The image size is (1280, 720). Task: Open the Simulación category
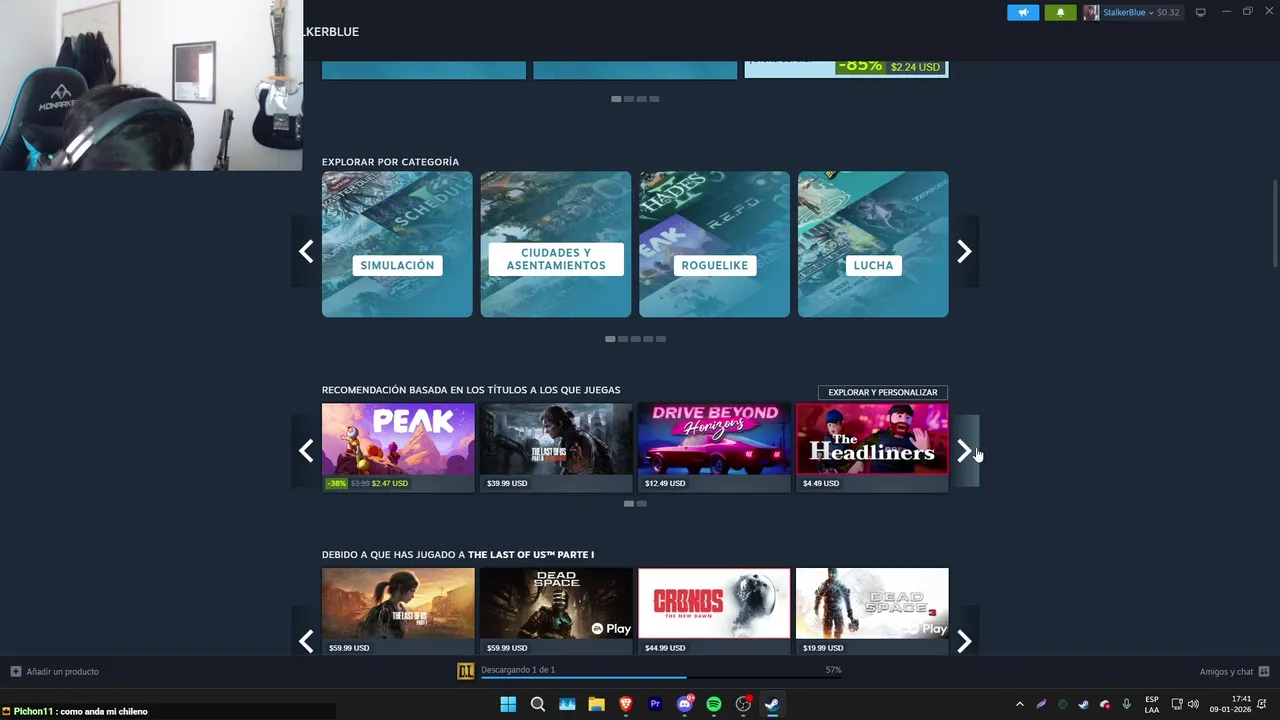tap(397, 244)
